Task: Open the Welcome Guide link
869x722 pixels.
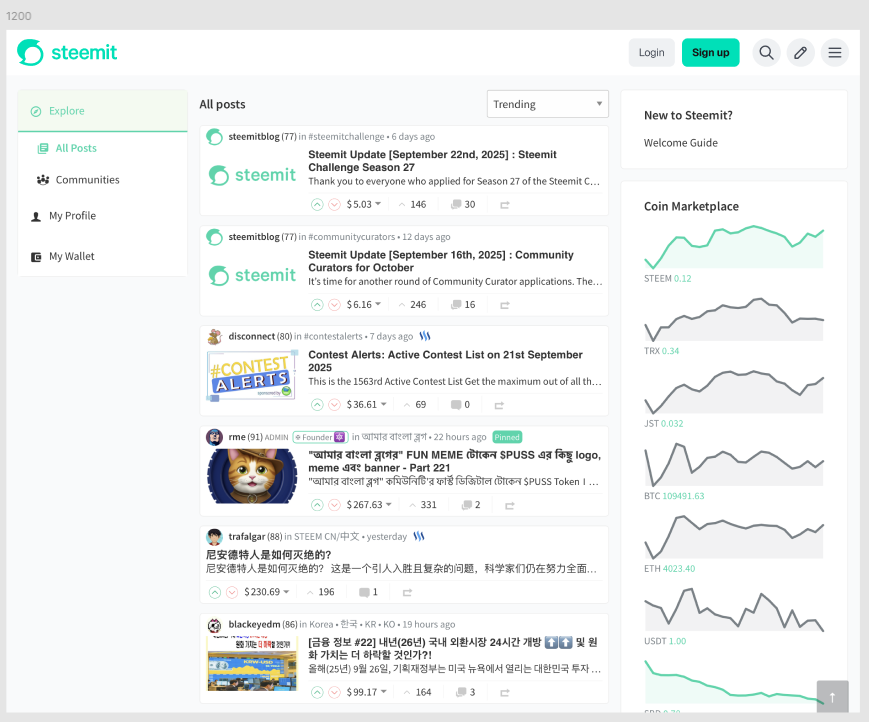Action: 681,143
